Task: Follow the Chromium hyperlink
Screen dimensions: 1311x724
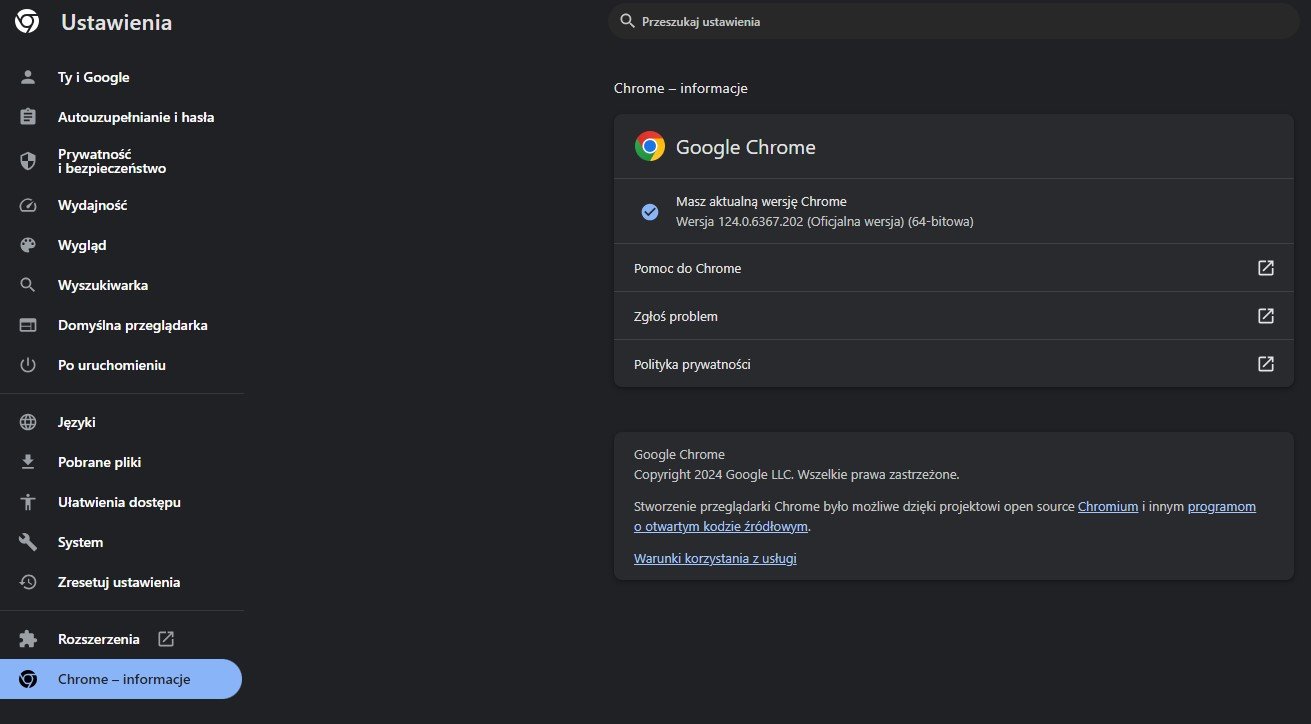Action: click(x=1108, y=507)
